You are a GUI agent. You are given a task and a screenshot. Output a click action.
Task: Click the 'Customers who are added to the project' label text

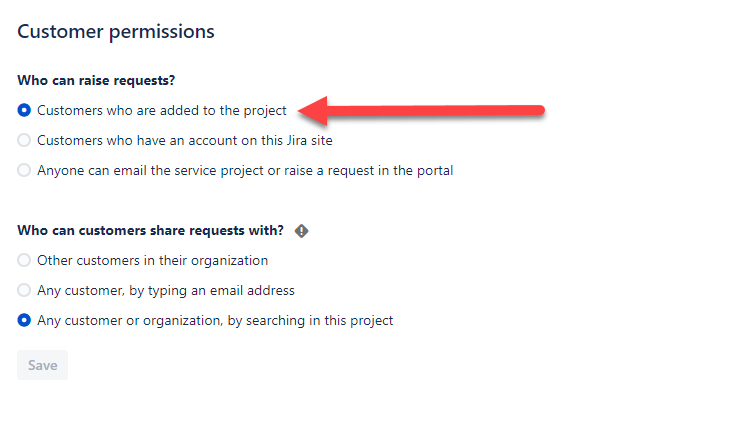pyautogui.click(x=161, y=110)
